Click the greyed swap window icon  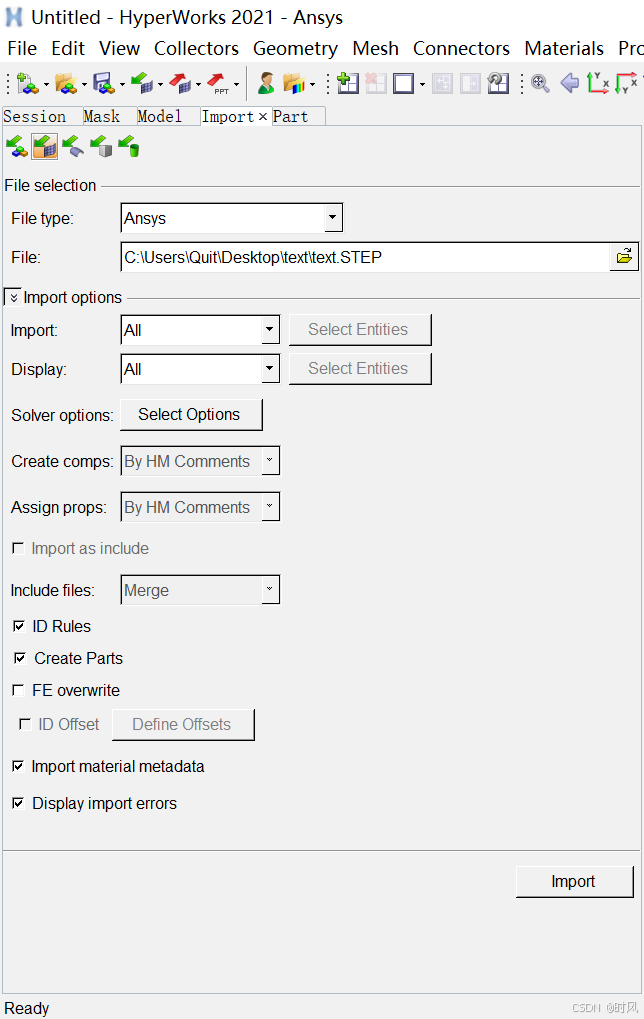[x=470, y=83]
